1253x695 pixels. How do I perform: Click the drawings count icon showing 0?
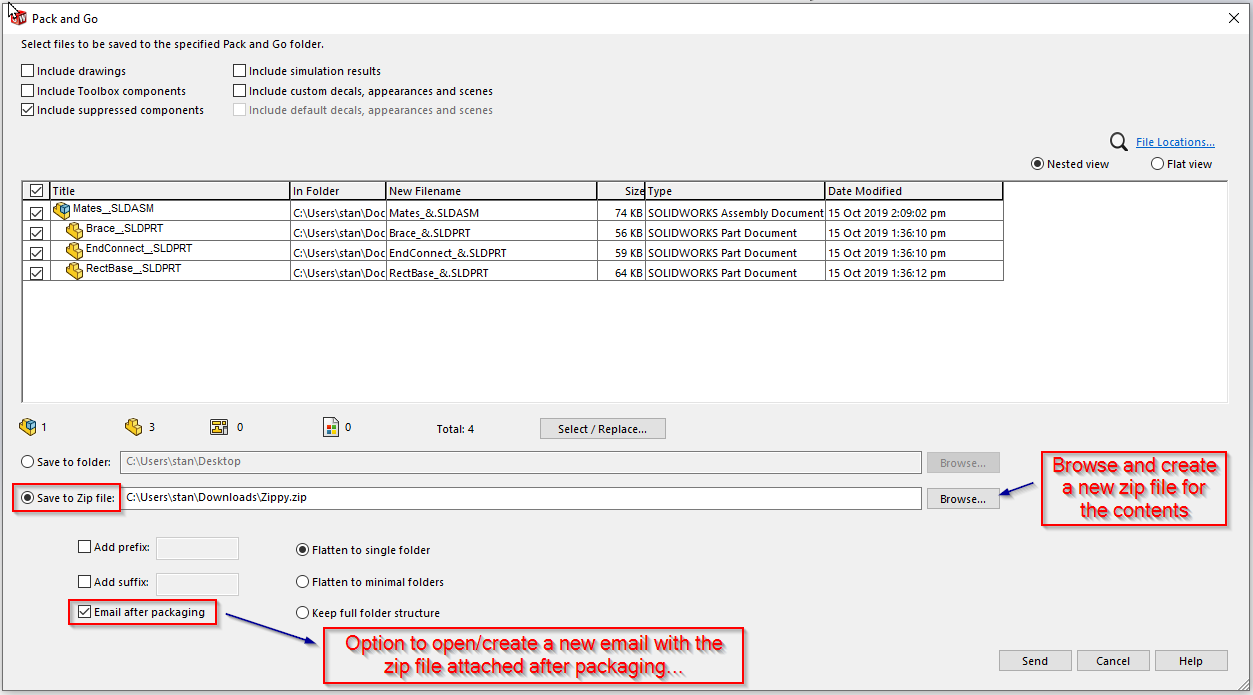coord(220,427)
